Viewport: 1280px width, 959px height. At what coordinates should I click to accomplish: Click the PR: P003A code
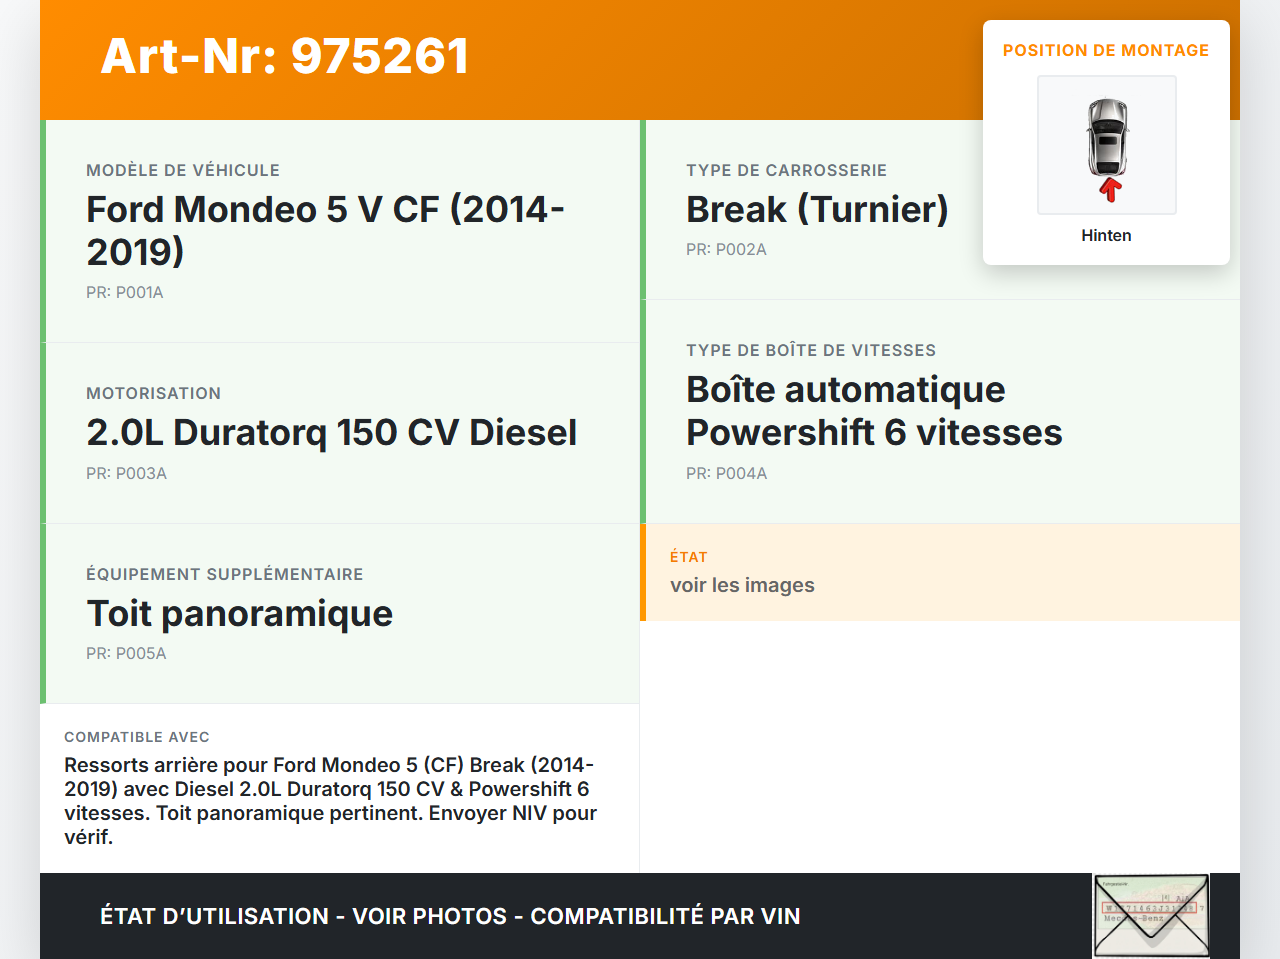(126, 474)
